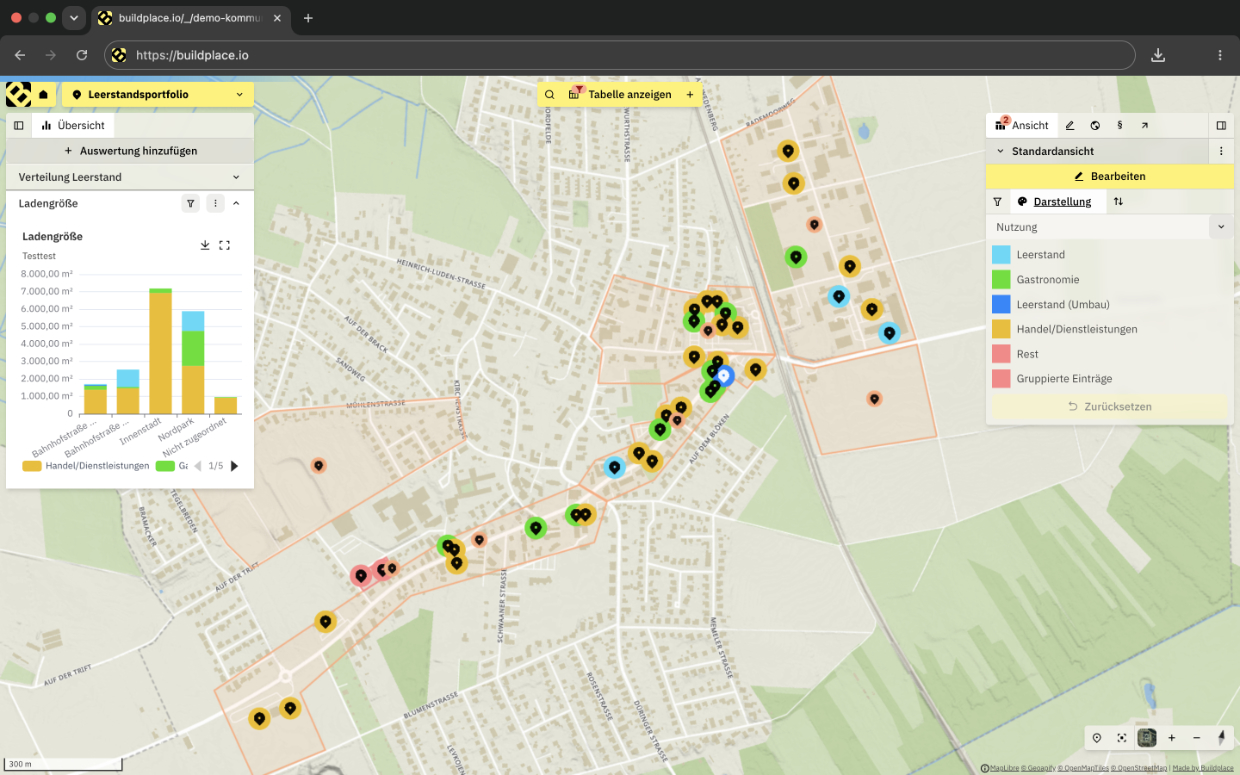Click the Zurücksetzen button
1240x775 pixels.
1109,407
